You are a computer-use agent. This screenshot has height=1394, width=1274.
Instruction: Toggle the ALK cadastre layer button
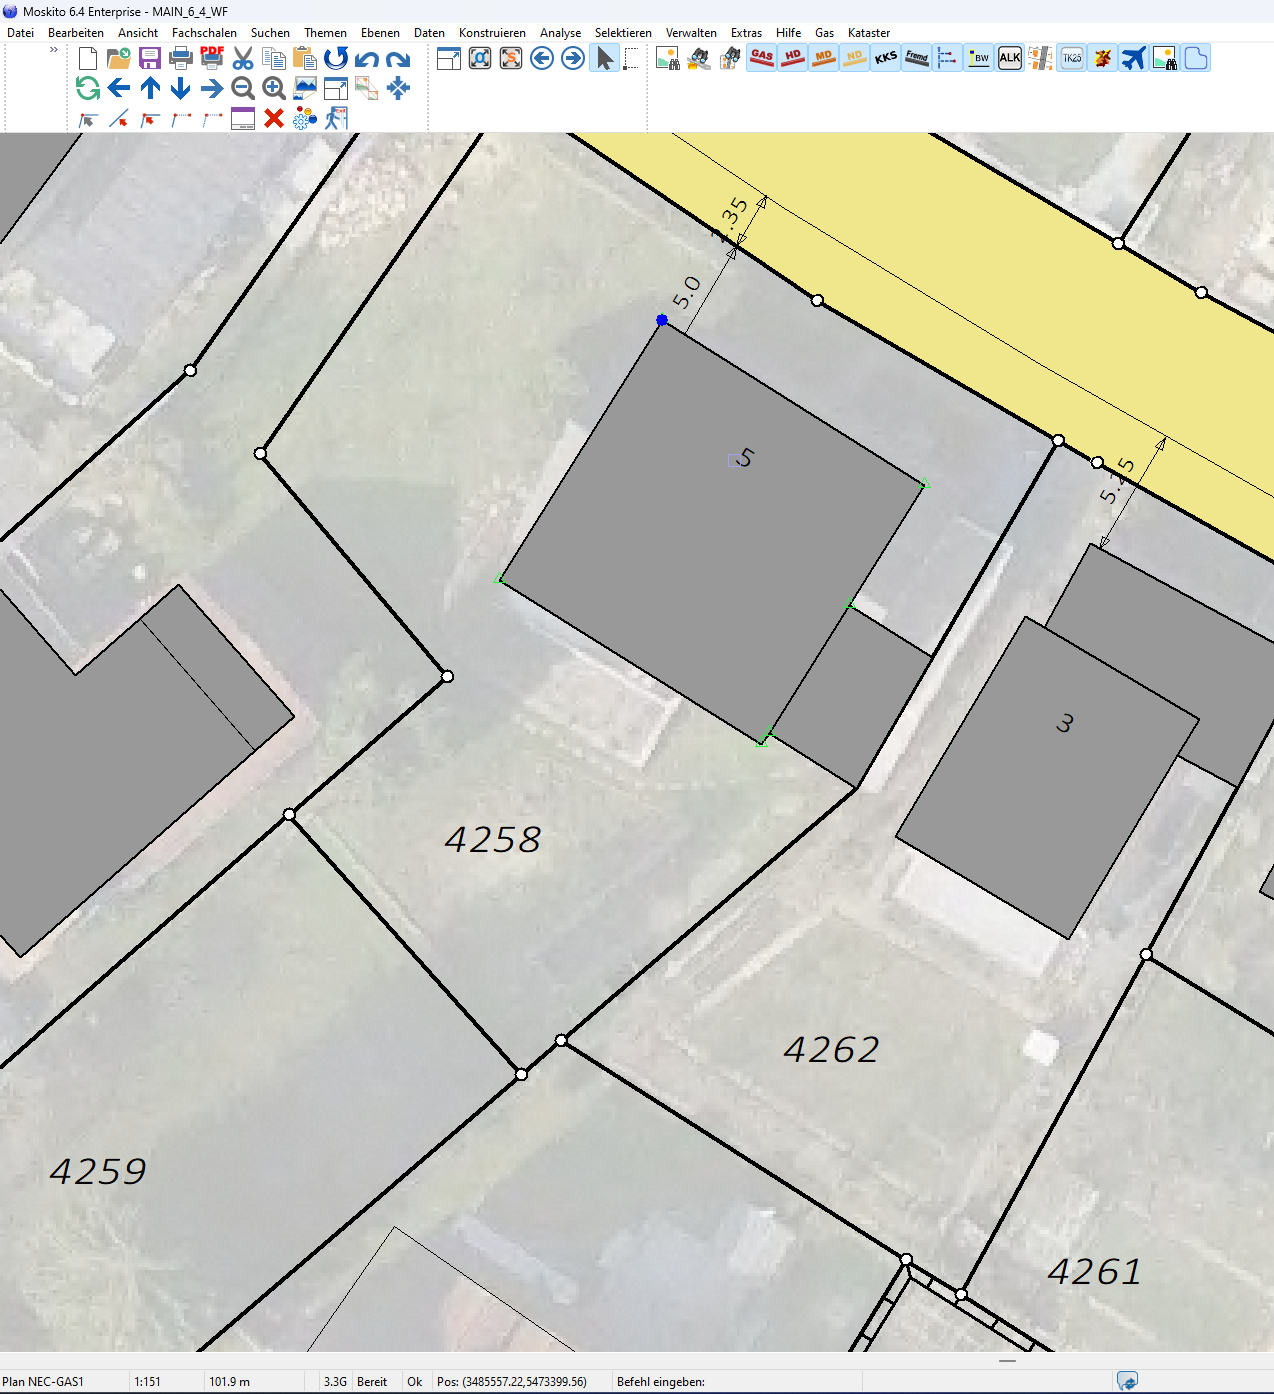coord(1010,58)
